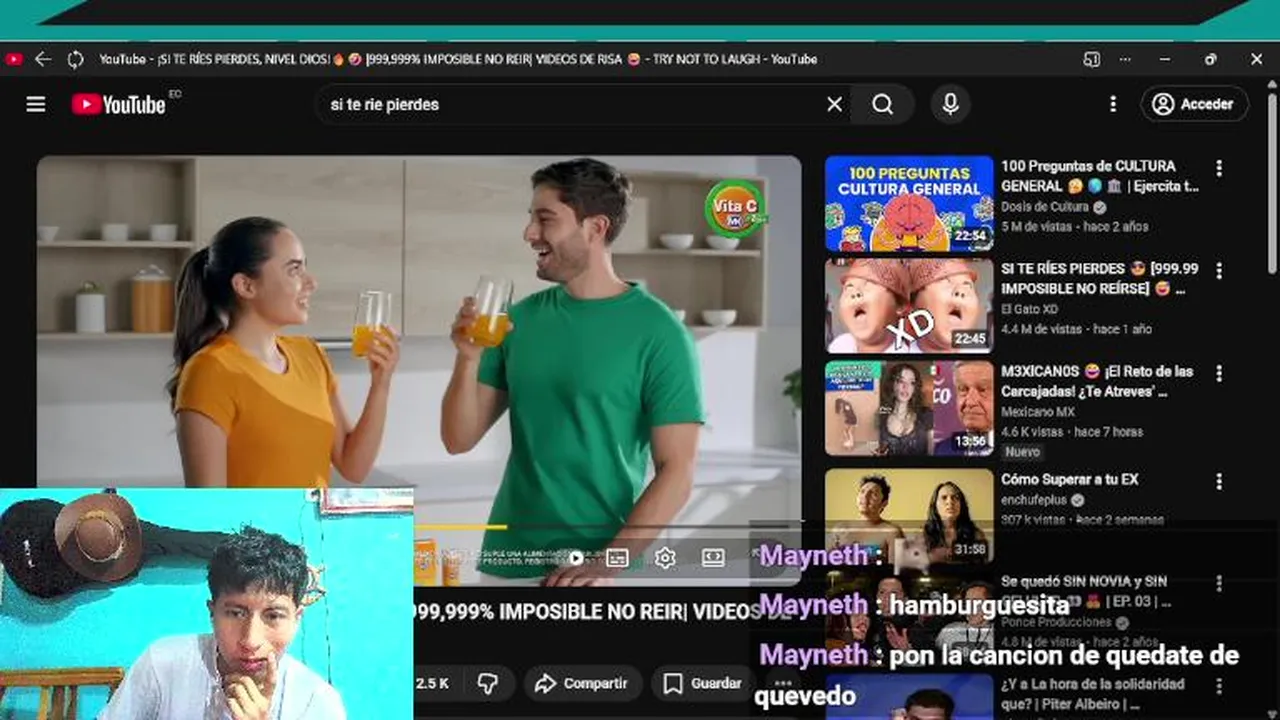The width and height of the screenshot is (1280, 720).
Task: Open the SI TE RÍES PIERDES XD thumbnail
Action: pos(909,306)
